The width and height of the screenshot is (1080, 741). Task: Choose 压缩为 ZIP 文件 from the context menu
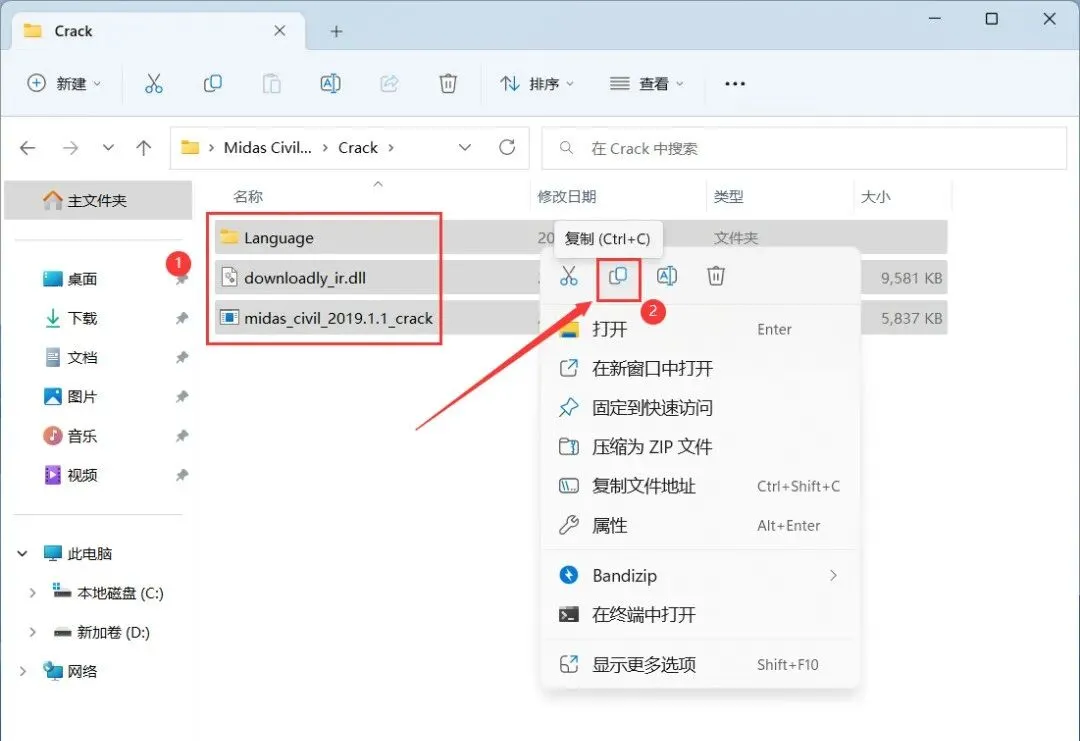pos(700,447)
